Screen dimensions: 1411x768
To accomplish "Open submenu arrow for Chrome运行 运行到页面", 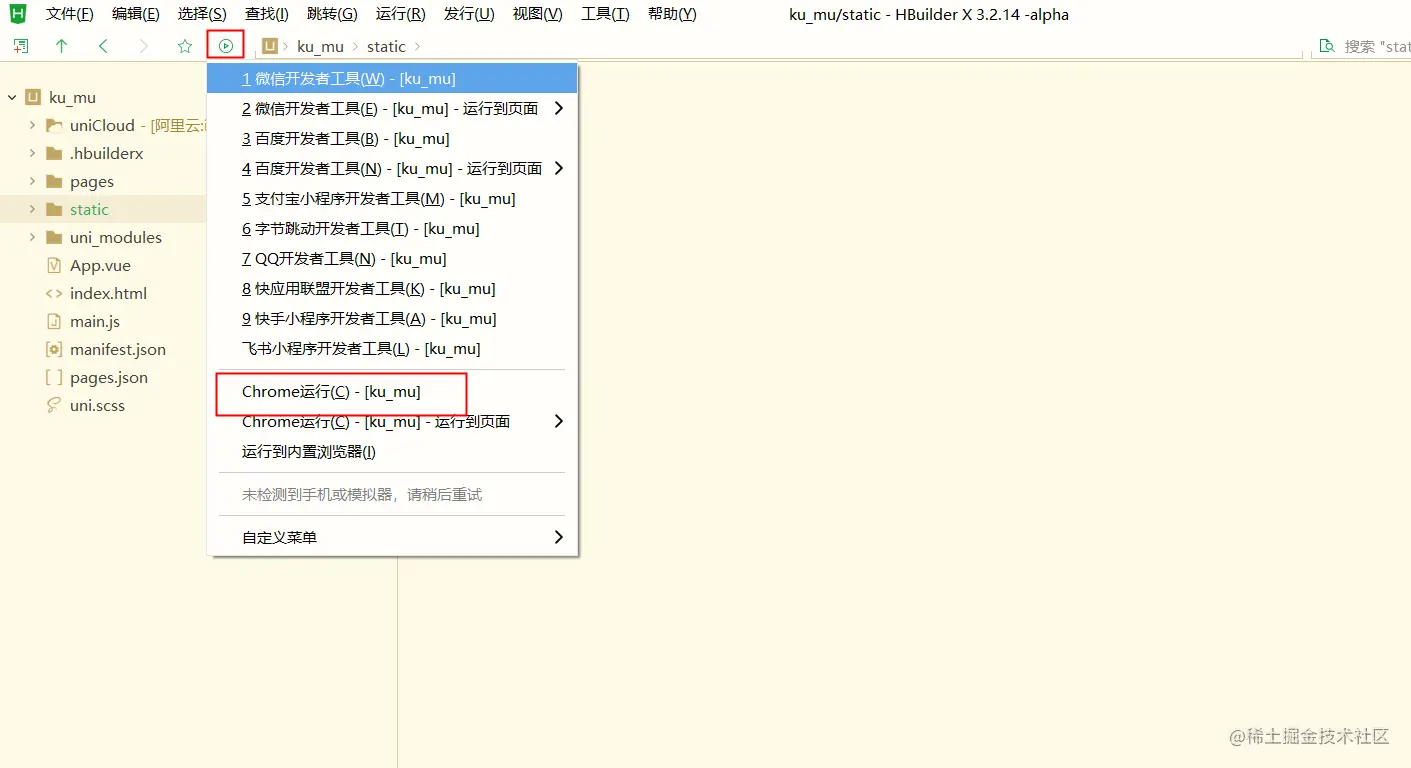I will [x=559, y=421].
